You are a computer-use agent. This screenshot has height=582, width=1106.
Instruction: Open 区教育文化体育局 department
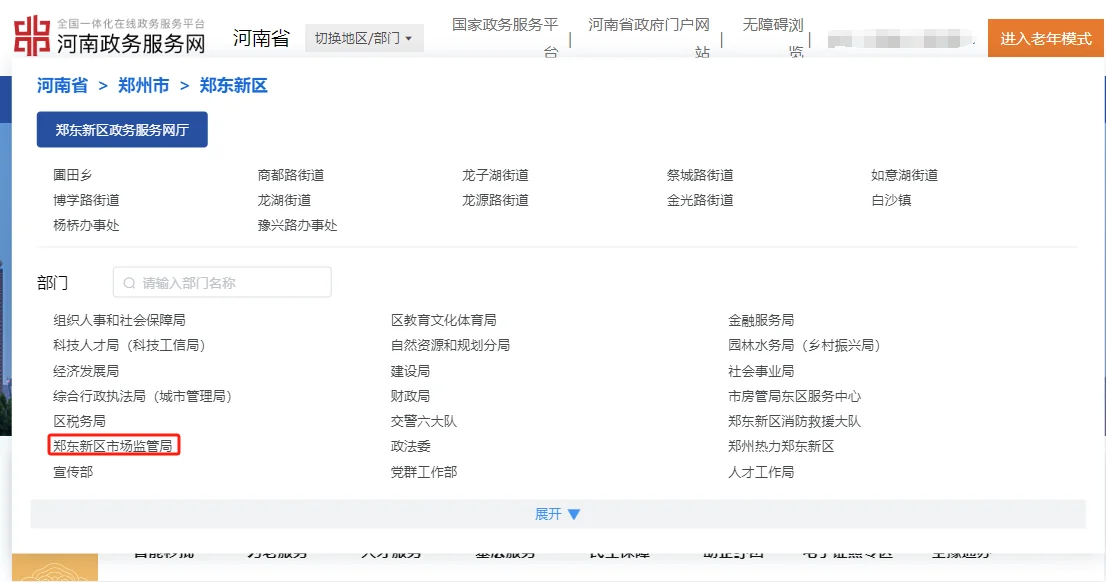point(444,320)
